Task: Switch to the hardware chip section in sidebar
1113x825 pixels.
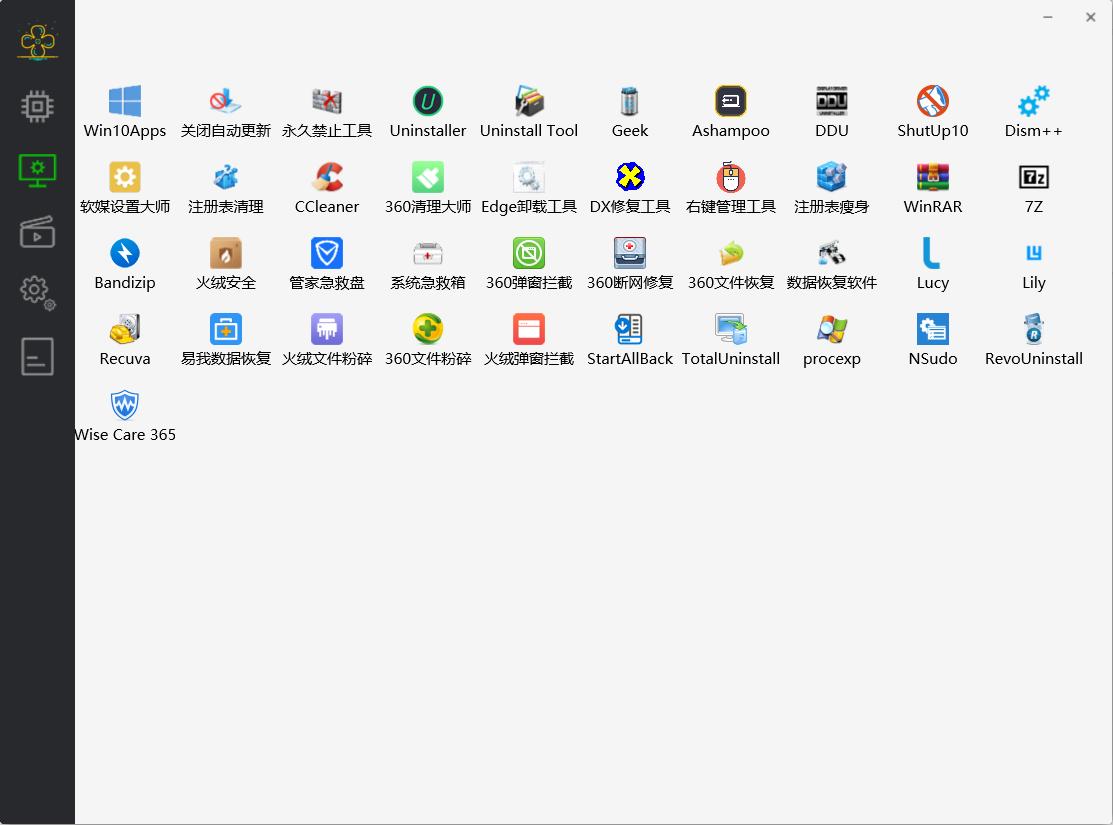Action: 37,107
